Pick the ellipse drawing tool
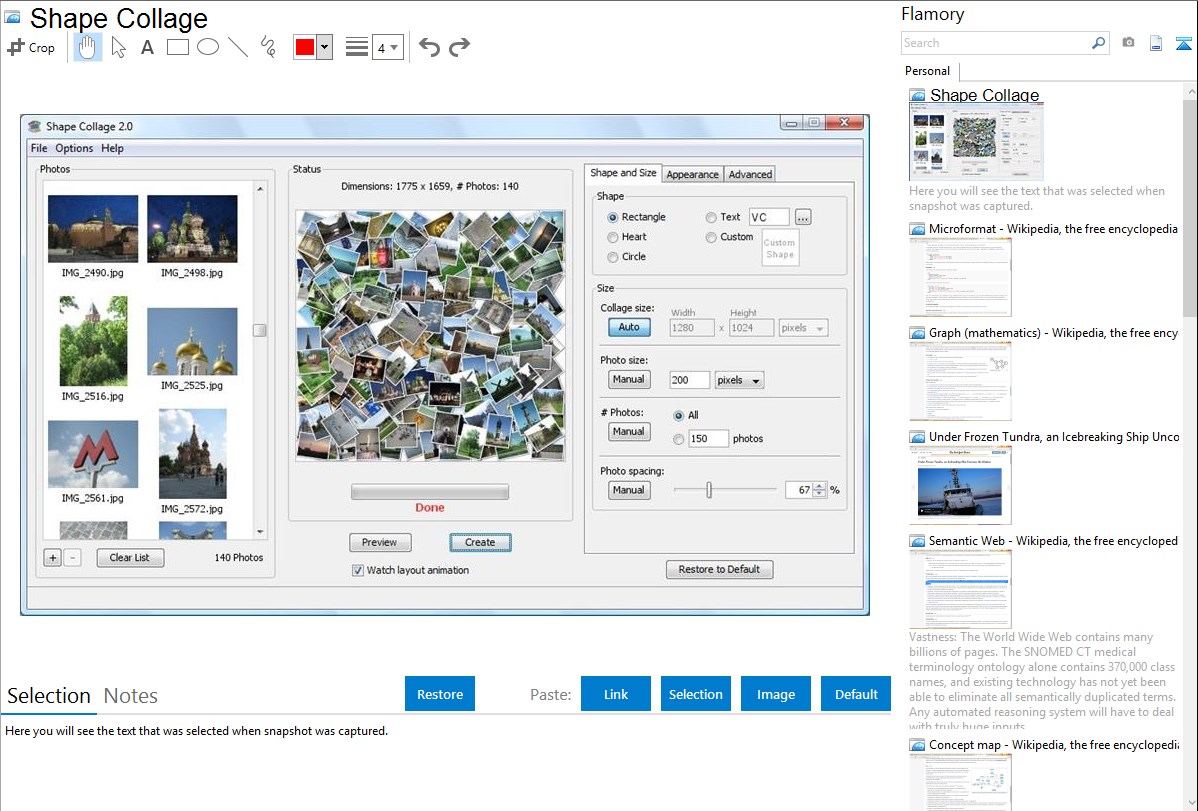1198x811 pixels. (208, 47)
